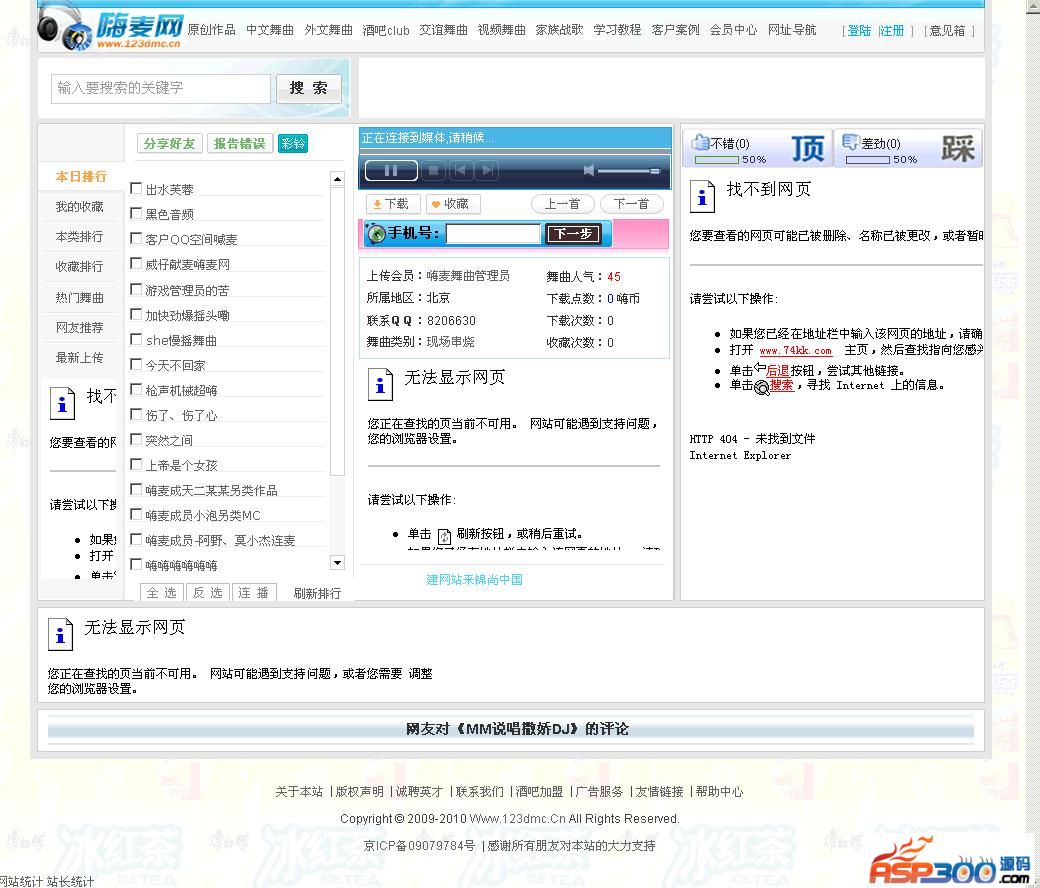Viewport: 1040px width, 888px height.
Task: Select the 加快劲爆摇头嘞 checkbox
Action: (136, 314)
